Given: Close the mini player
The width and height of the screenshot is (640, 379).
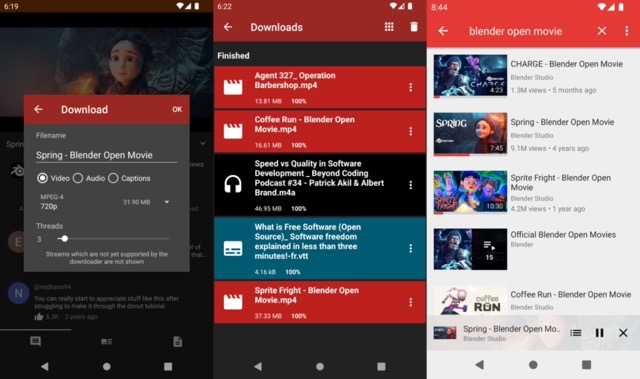Looking at the screenshot, I should [x=623, y=333].
